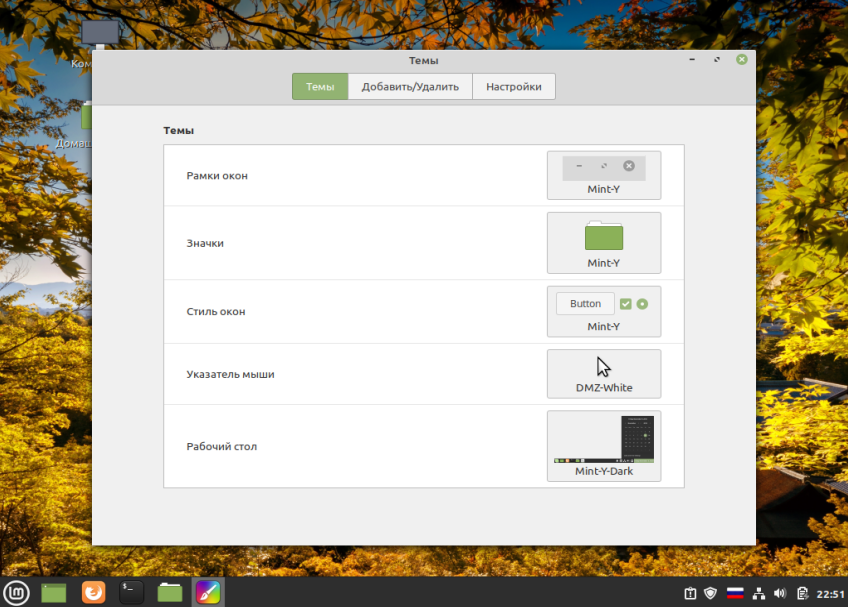
Task: Open the Рамки окон Mint-Y theme chooser
Action: [x=604, y=175]
